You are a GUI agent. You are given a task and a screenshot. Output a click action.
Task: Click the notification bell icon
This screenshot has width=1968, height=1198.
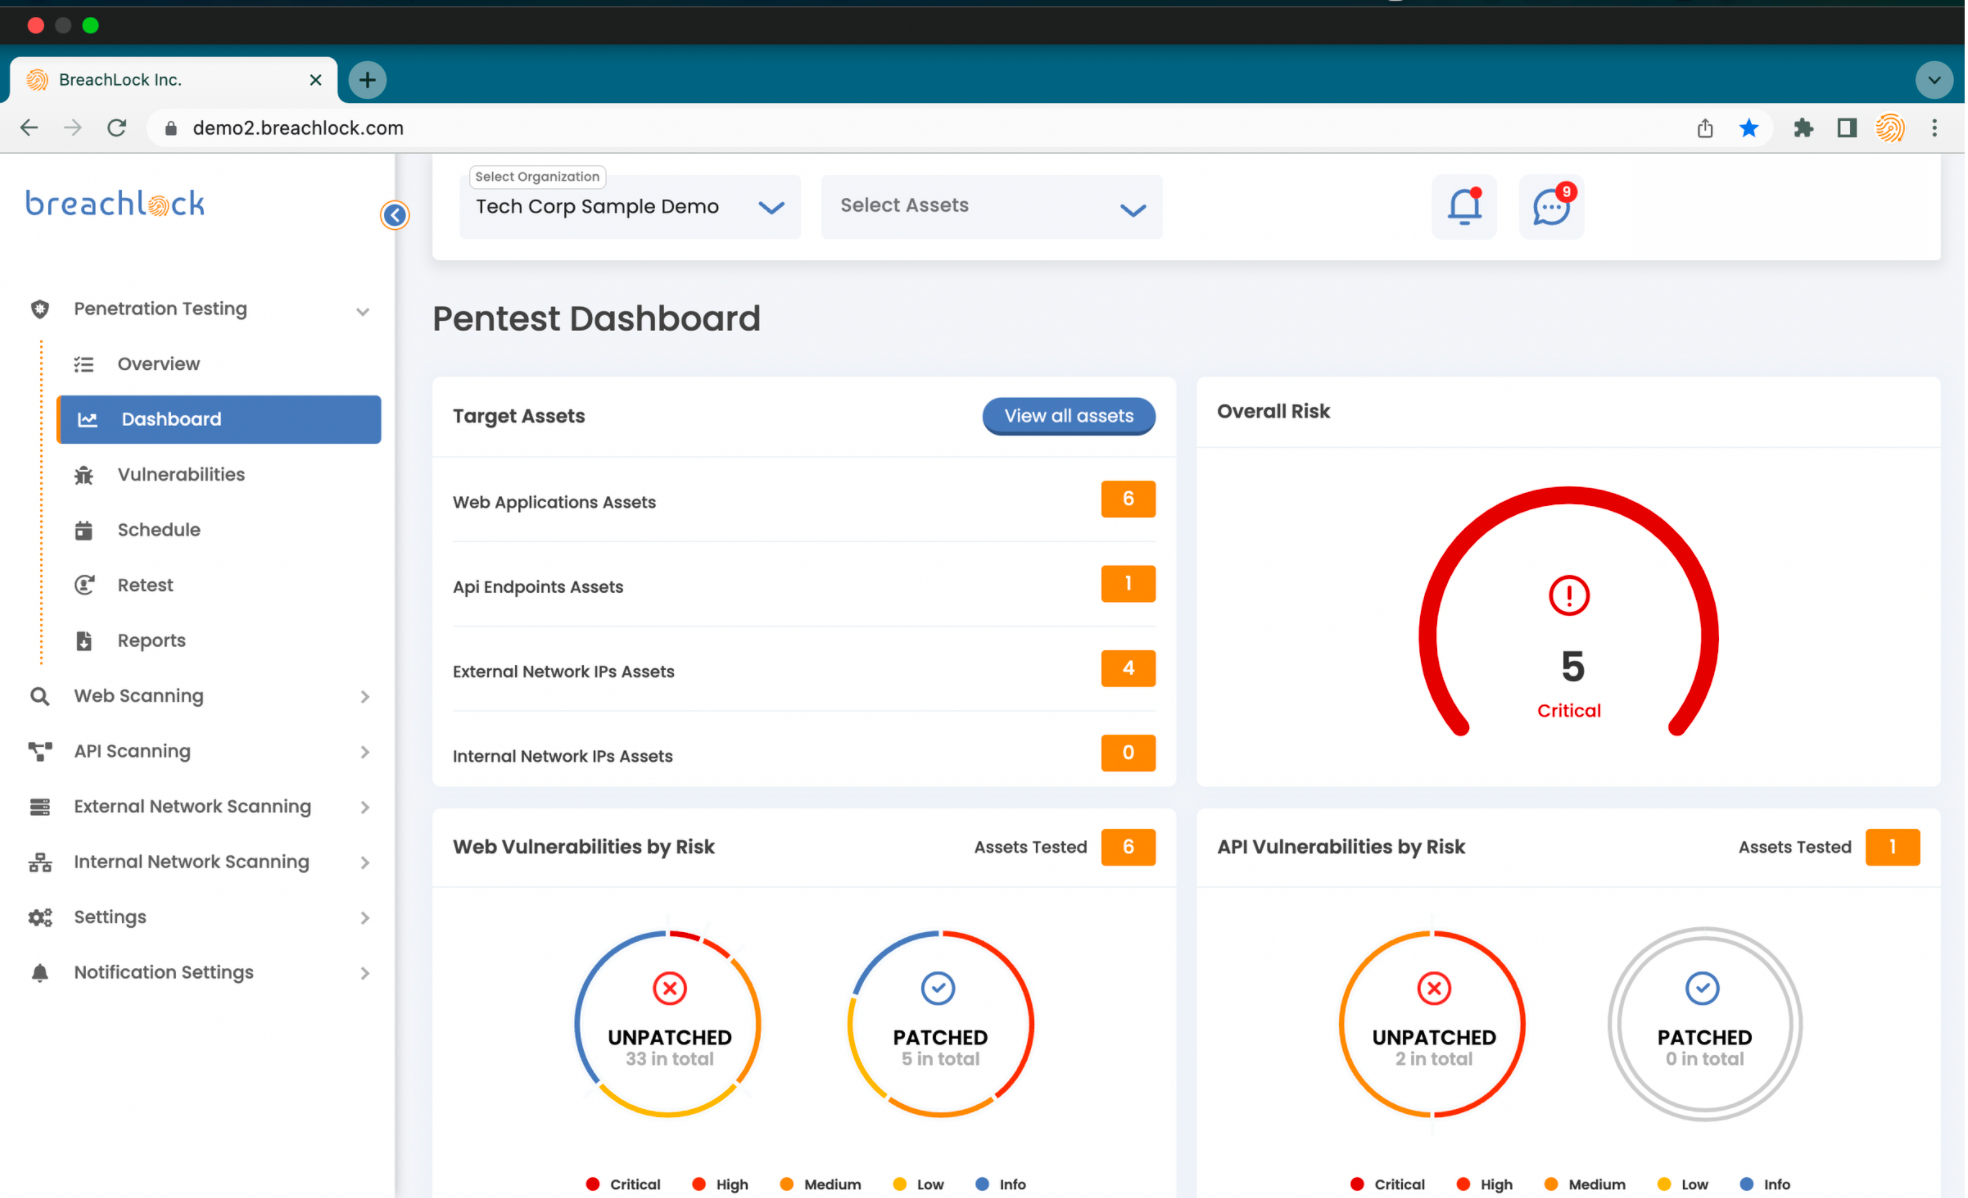pos(1464,206)
